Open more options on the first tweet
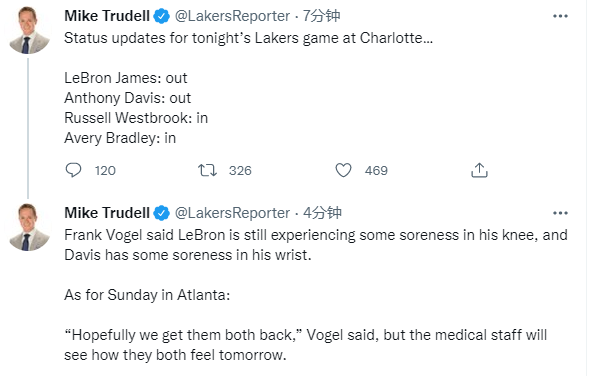This screenshot has height=376, width=589. point(560,16)
